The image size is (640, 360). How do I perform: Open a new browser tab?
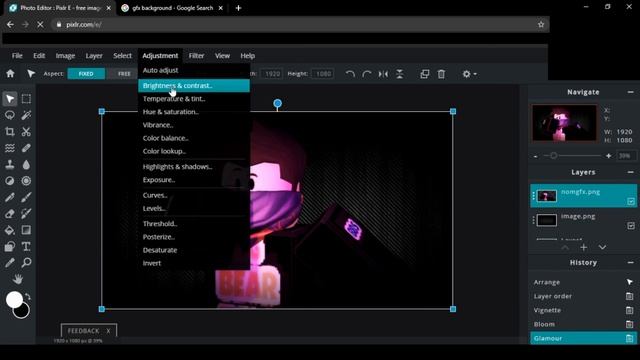[x=238, y=8]
